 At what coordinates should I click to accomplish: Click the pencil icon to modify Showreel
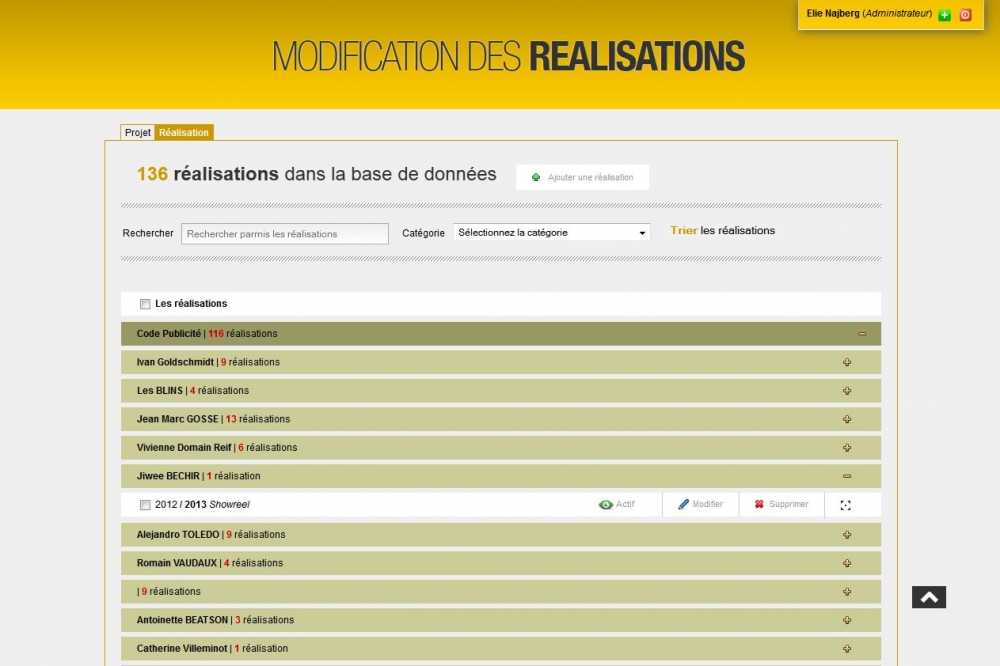coord(684,505)
